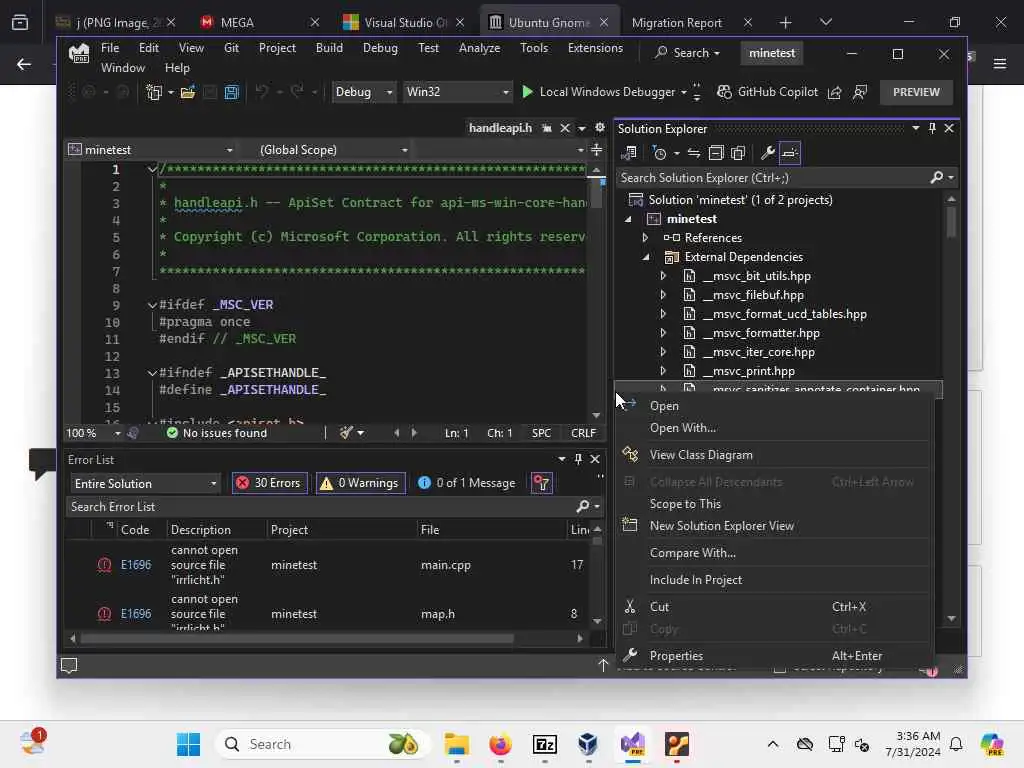Toggle the 0 Warnings filter
The width and height of the screenshot is (1024, 768).
click(x=360, y=483)
